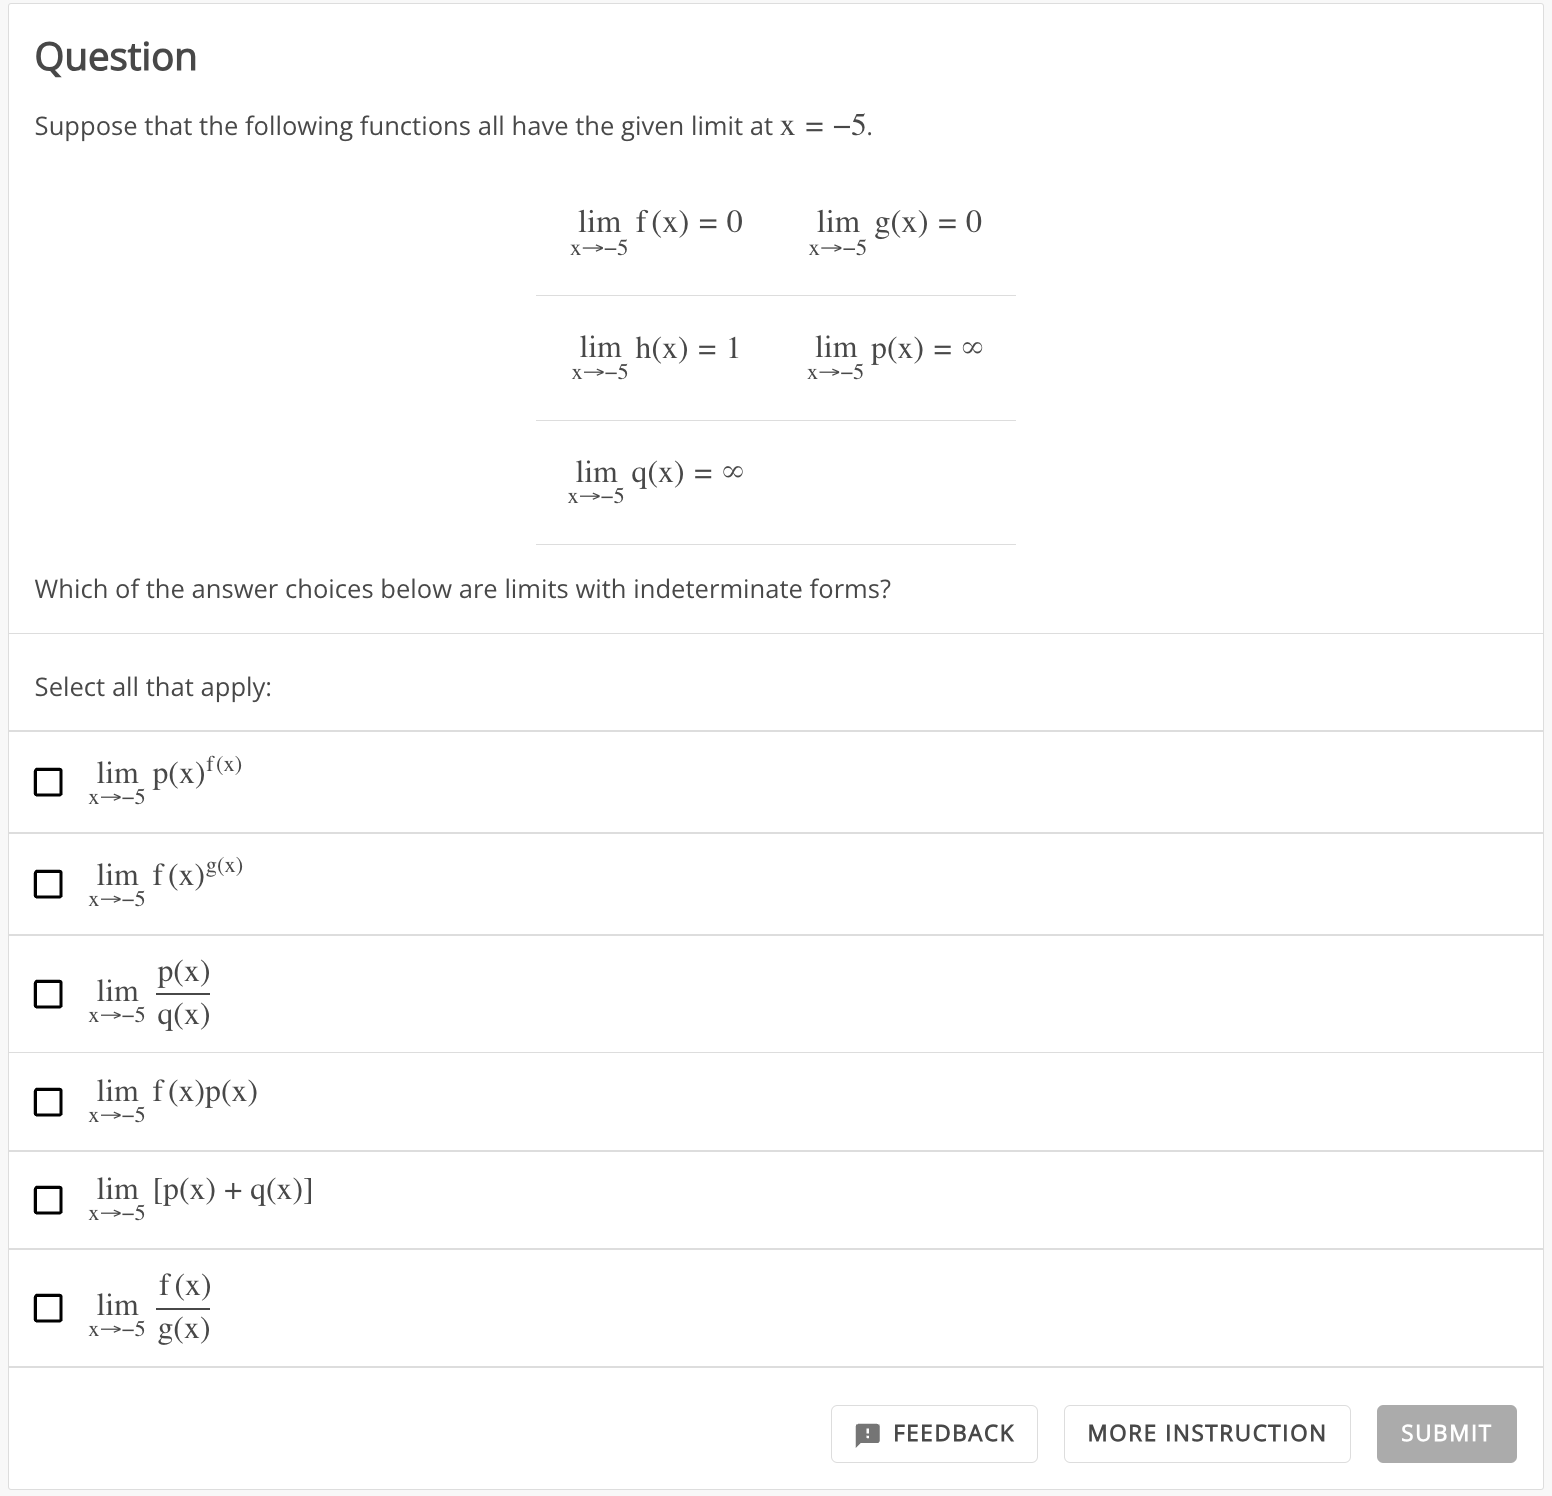The image size is (1552, 1496).
Task: Click the given limit q(x) = ∞
Action: point(656,481)
